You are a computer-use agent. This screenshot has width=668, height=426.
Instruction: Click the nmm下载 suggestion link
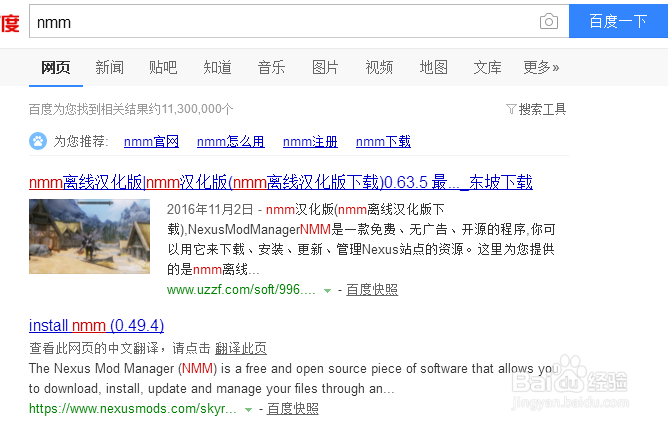point(383,141)
